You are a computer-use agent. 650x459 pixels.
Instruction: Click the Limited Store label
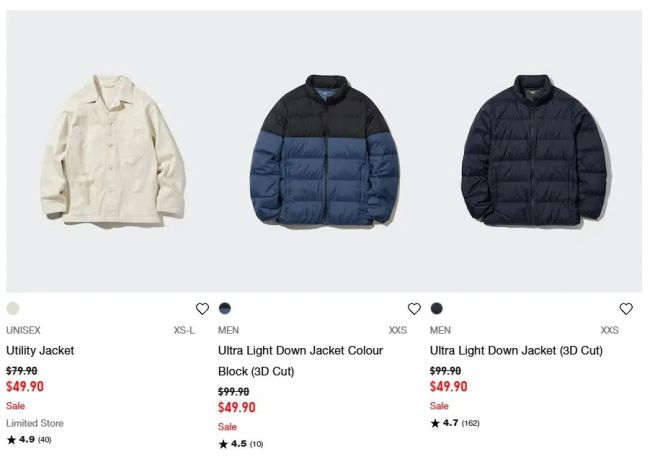click(x=35, y=423)
